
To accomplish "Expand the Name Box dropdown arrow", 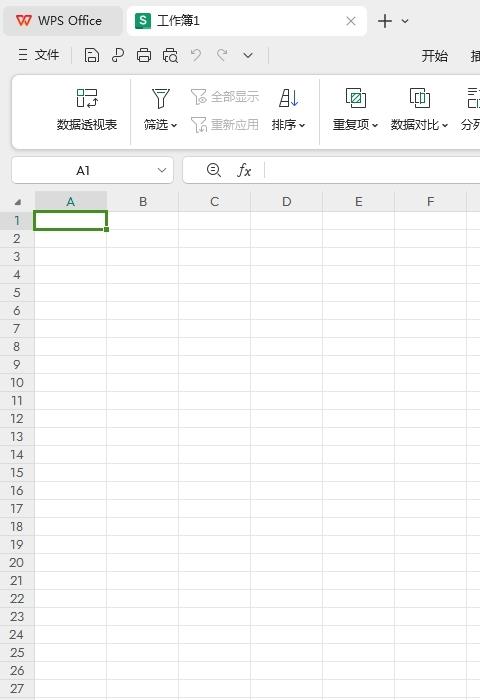I will (x=162, y=170).
